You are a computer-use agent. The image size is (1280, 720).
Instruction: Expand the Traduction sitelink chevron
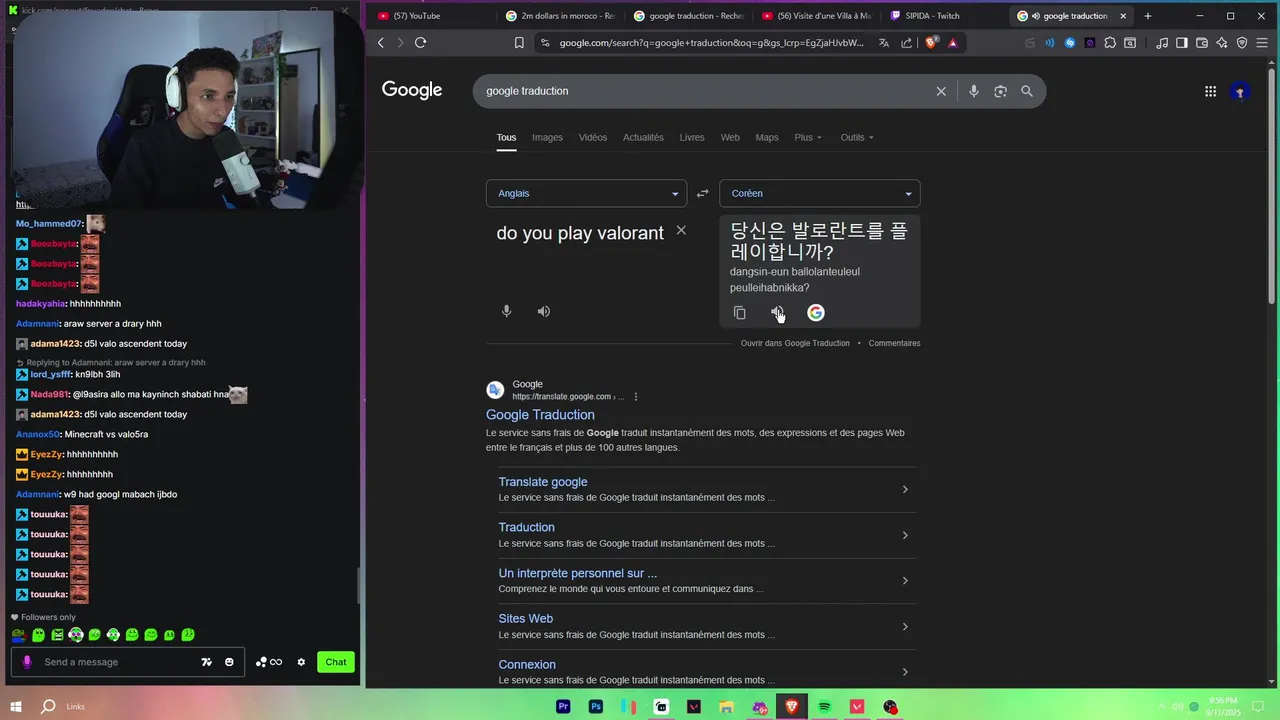click(905, 535)
